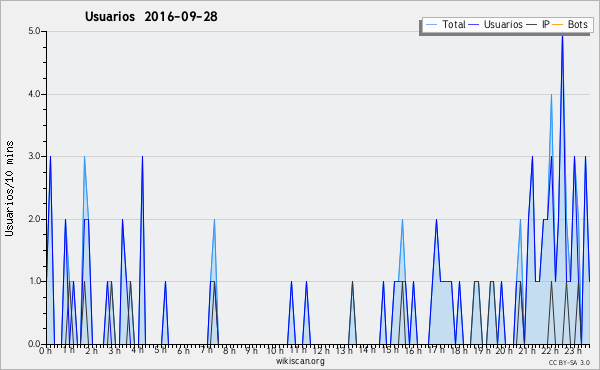The width and height of the screenshot is (600, 370).
Task: Click the 3.0 peak just after 4 h
Action: (142, 158)
